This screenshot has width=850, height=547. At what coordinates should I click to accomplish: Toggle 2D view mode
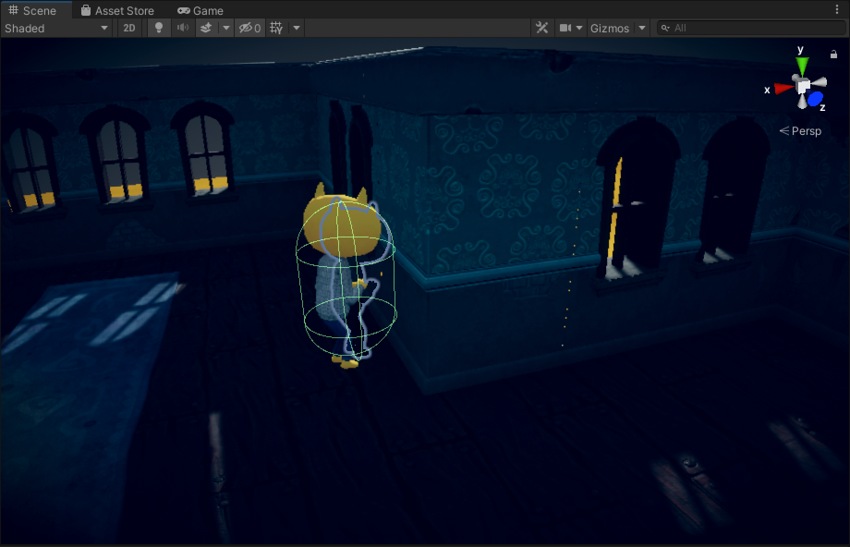[x=129, y=28]
